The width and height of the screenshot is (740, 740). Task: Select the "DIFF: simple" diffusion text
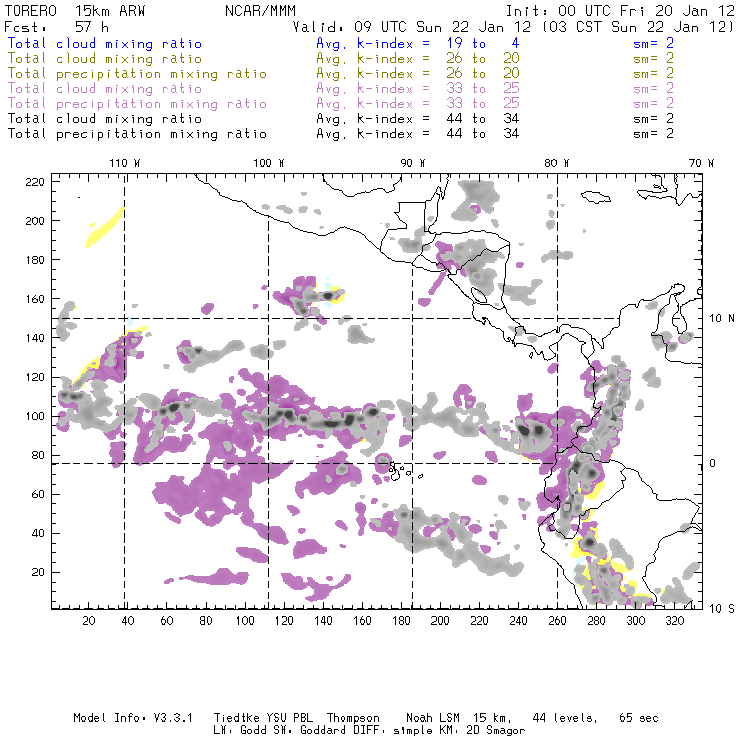pyautogui.click(x=395, y=731)
